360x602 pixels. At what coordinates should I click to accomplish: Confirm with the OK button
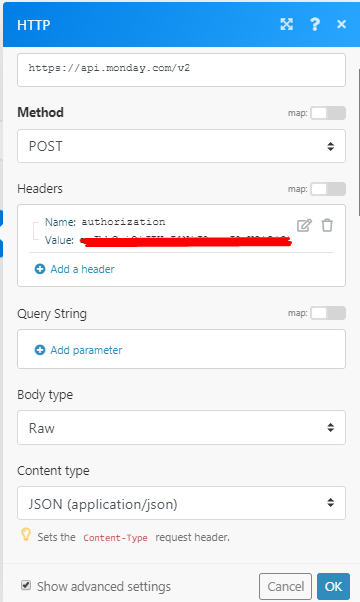[334, 586]
